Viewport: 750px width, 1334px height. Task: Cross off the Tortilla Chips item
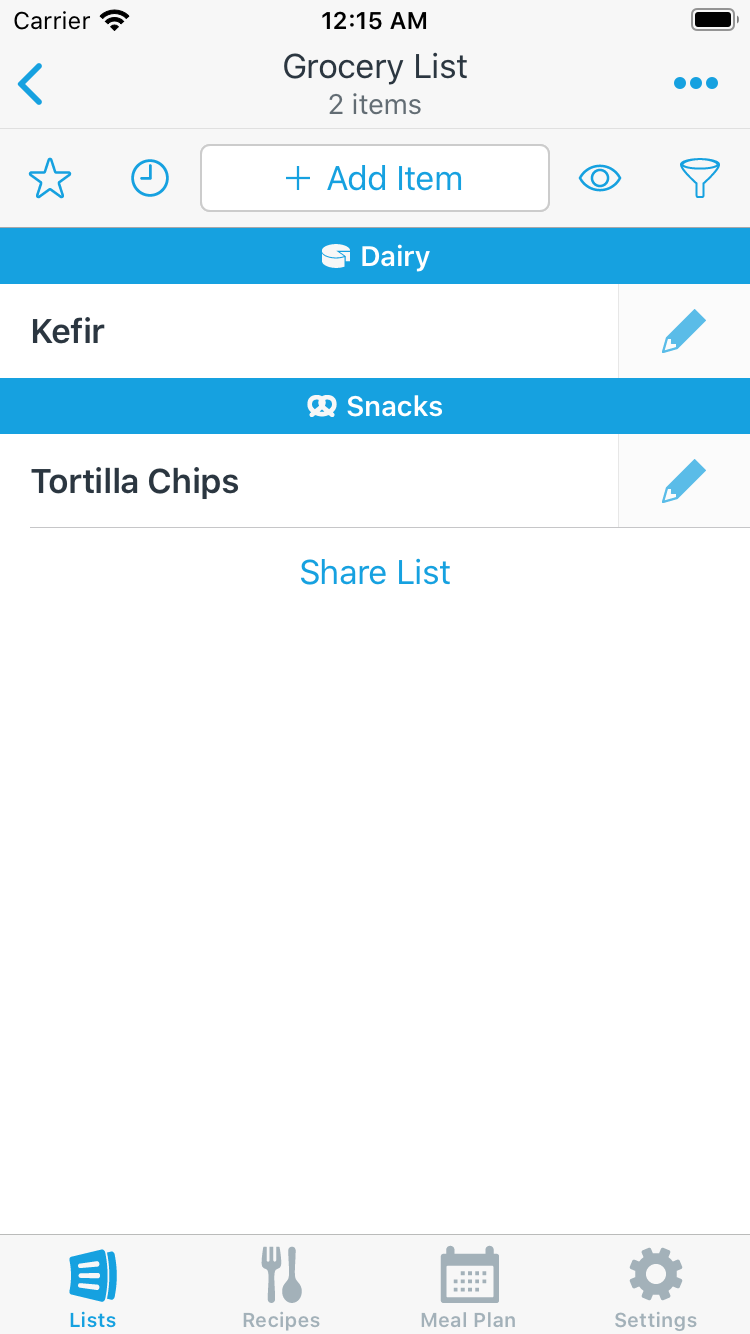[300, 481]
